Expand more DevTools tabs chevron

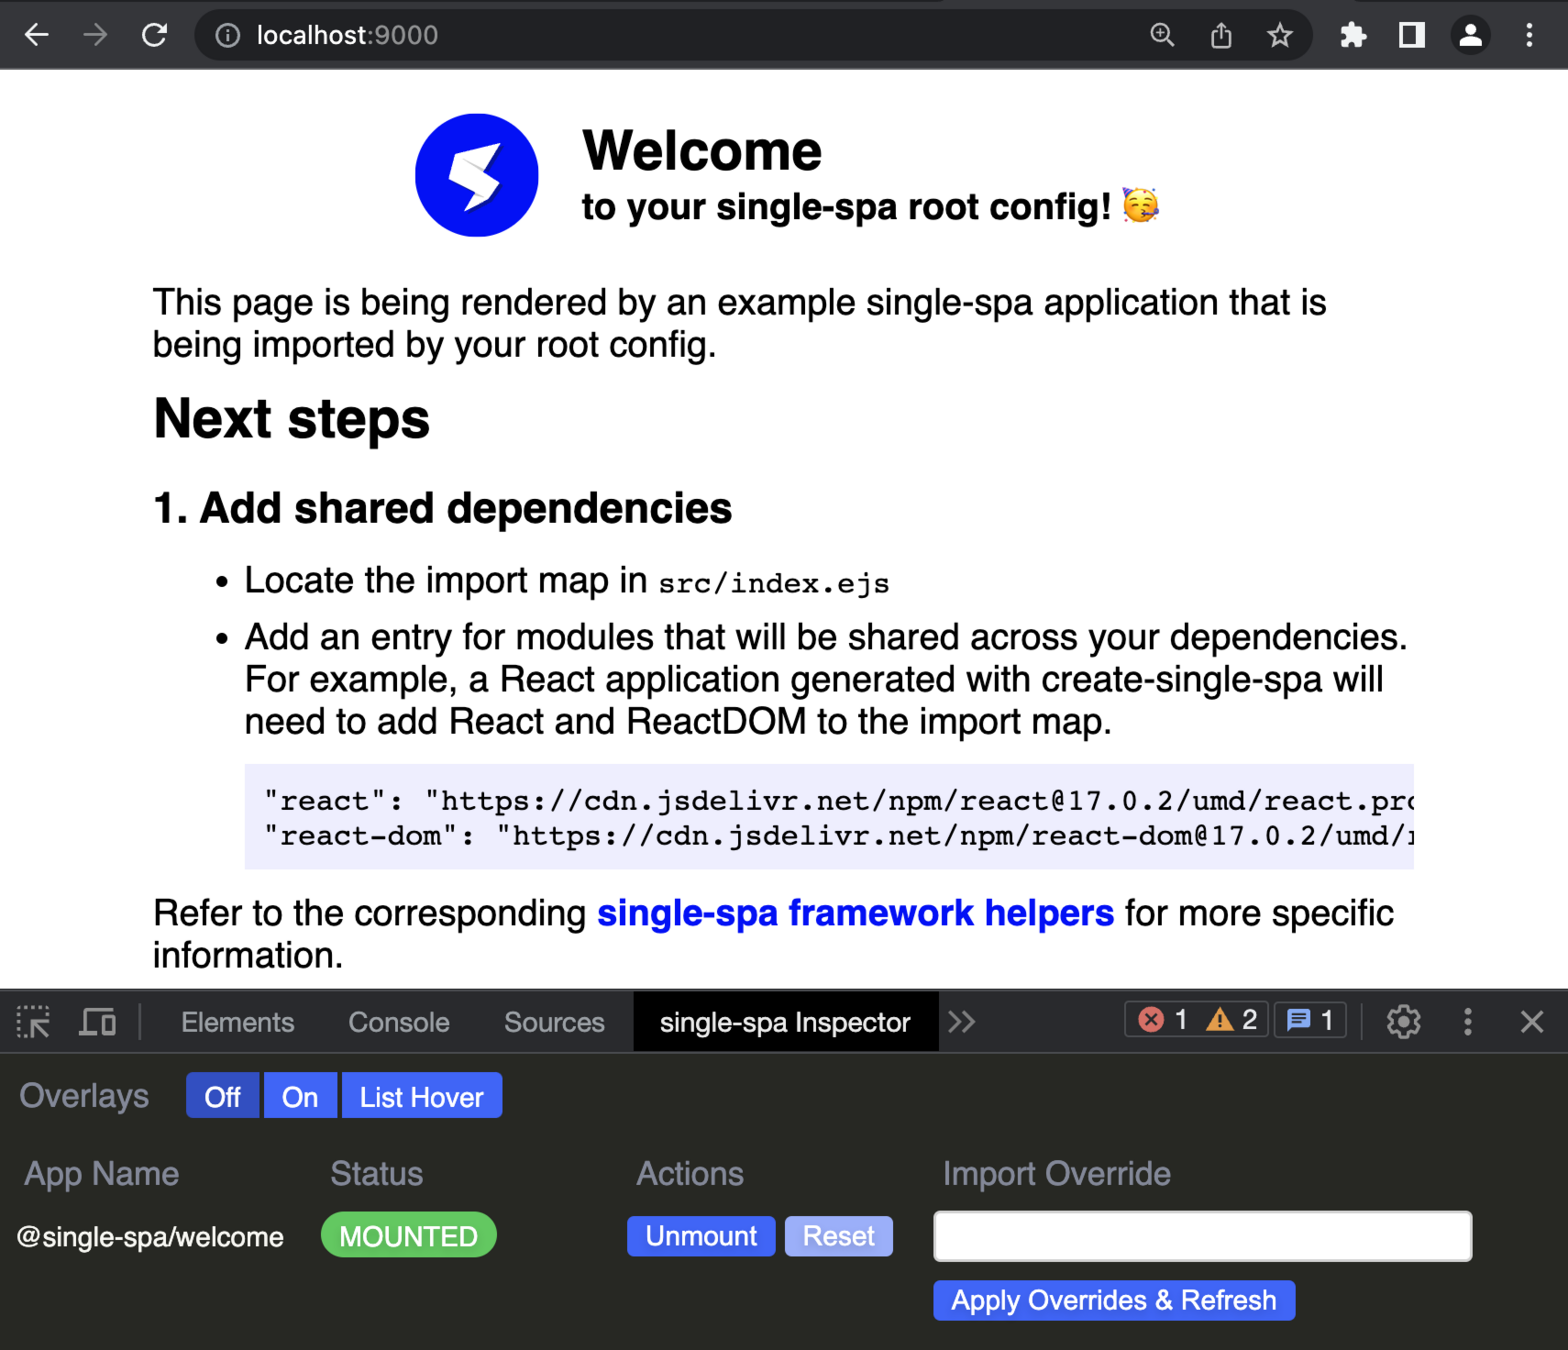click(962, 1022)
